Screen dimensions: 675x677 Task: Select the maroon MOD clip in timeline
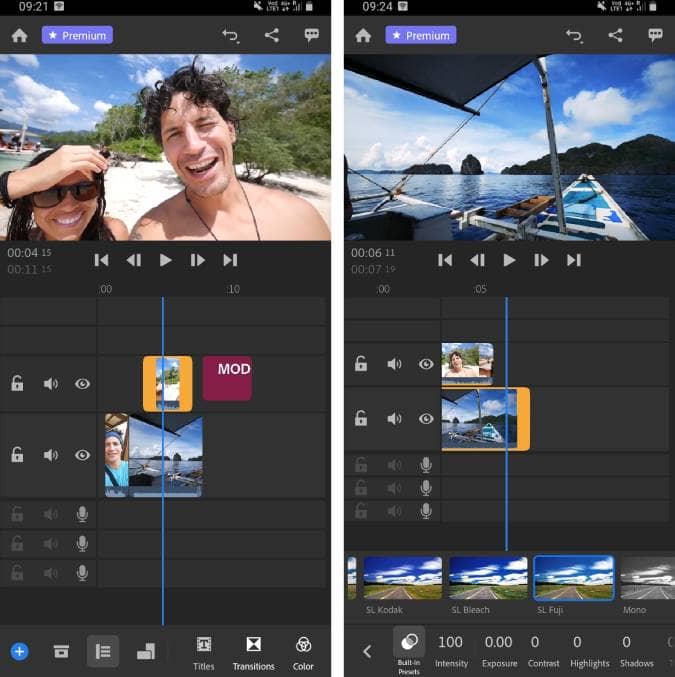(227, 378)
